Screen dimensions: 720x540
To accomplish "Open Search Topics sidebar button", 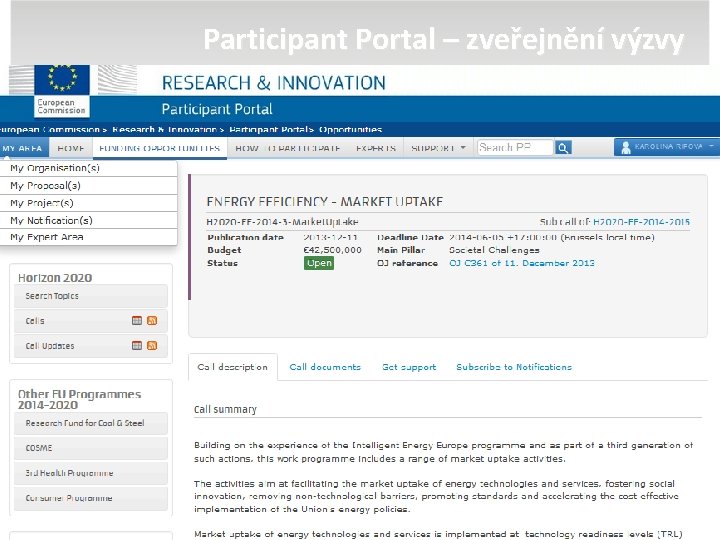I will [91, 296].
